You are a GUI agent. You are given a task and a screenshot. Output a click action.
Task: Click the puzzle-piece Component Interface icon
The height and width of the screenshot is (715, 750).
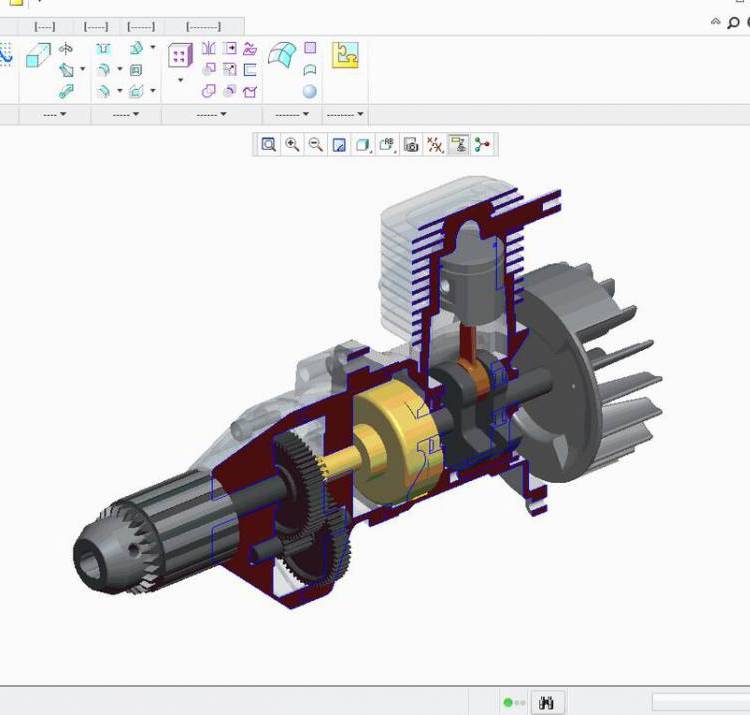point(345,55)
